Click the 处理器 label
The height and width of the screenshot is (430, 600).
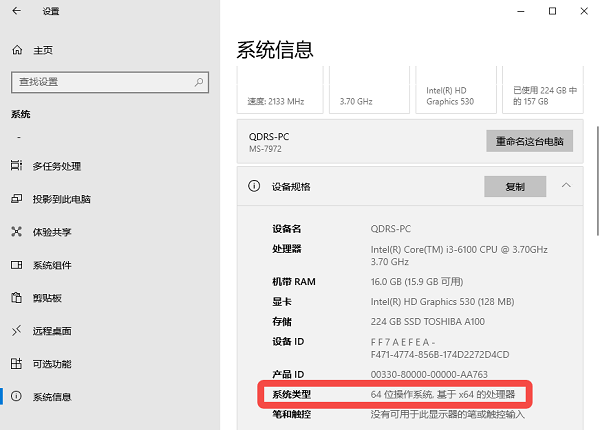[287, 249]
